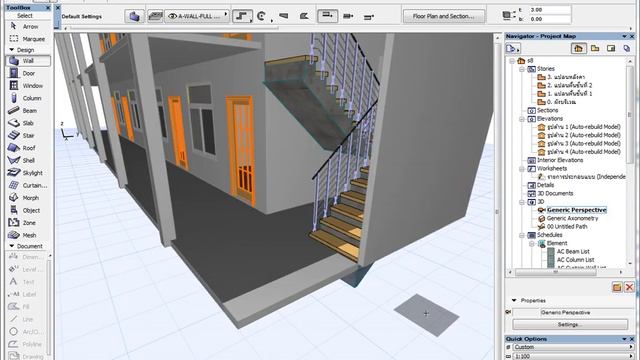
Task: Activate the Wall tool
Action: (28, 60)
